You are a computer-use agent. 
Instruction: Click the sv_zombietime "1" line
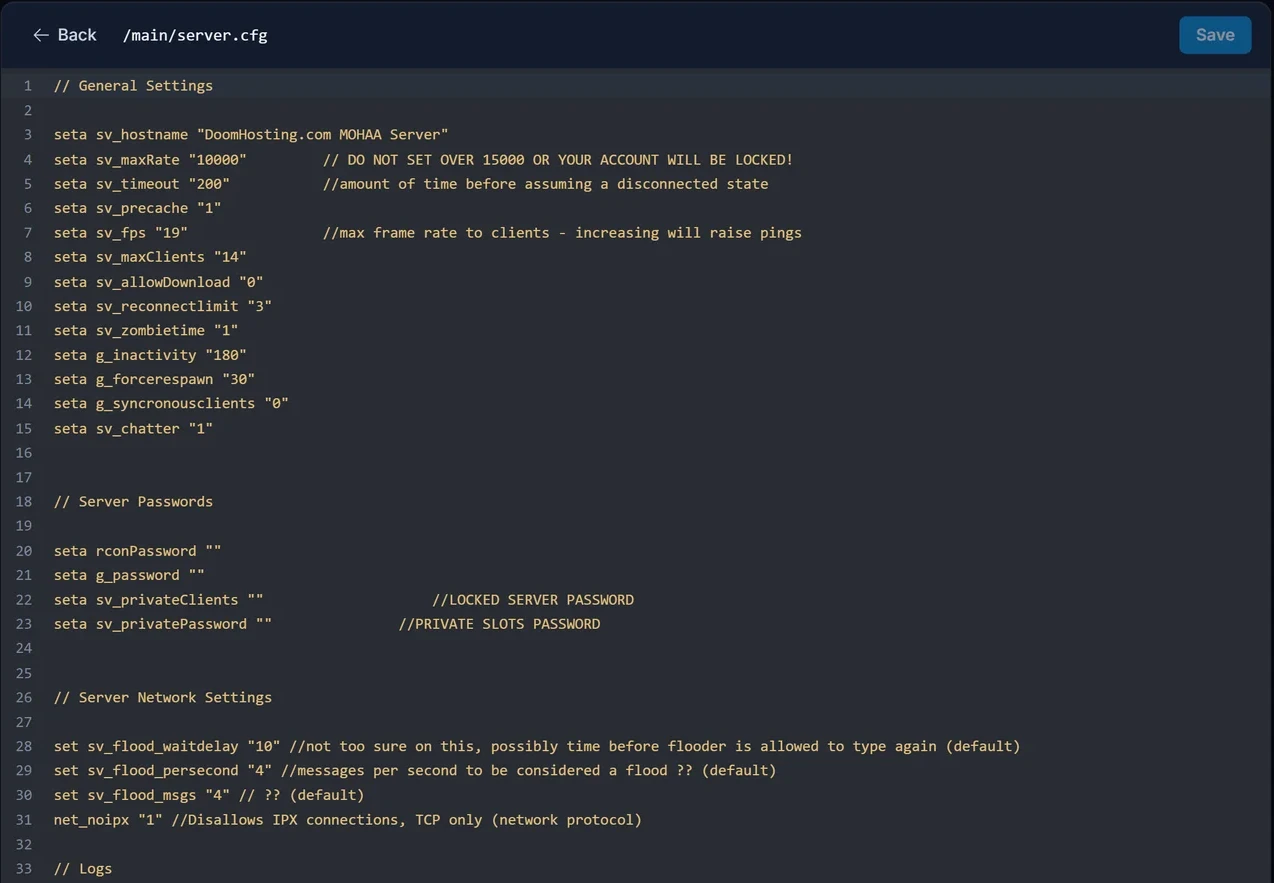[x=146, y=331]
